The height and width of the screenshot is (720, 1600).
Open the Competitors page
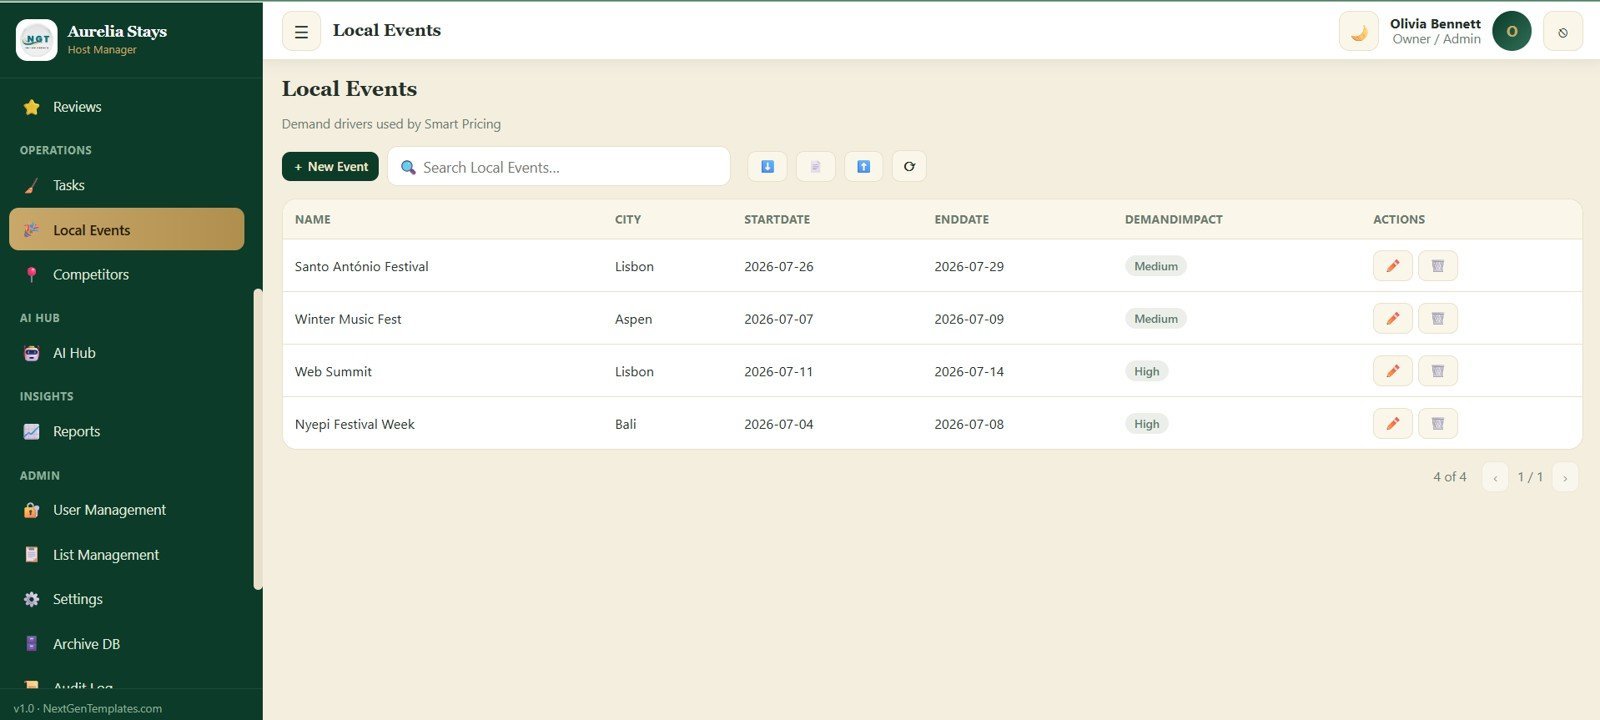[x=126, y=274]
